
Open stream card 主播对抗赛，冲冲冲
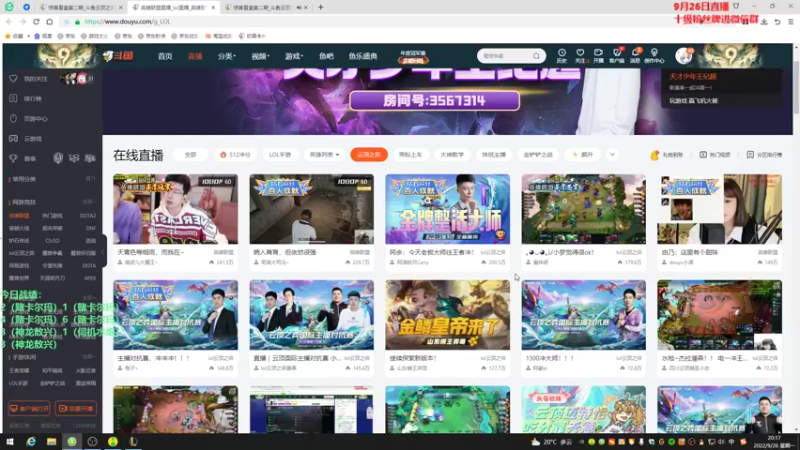point(176,327)
